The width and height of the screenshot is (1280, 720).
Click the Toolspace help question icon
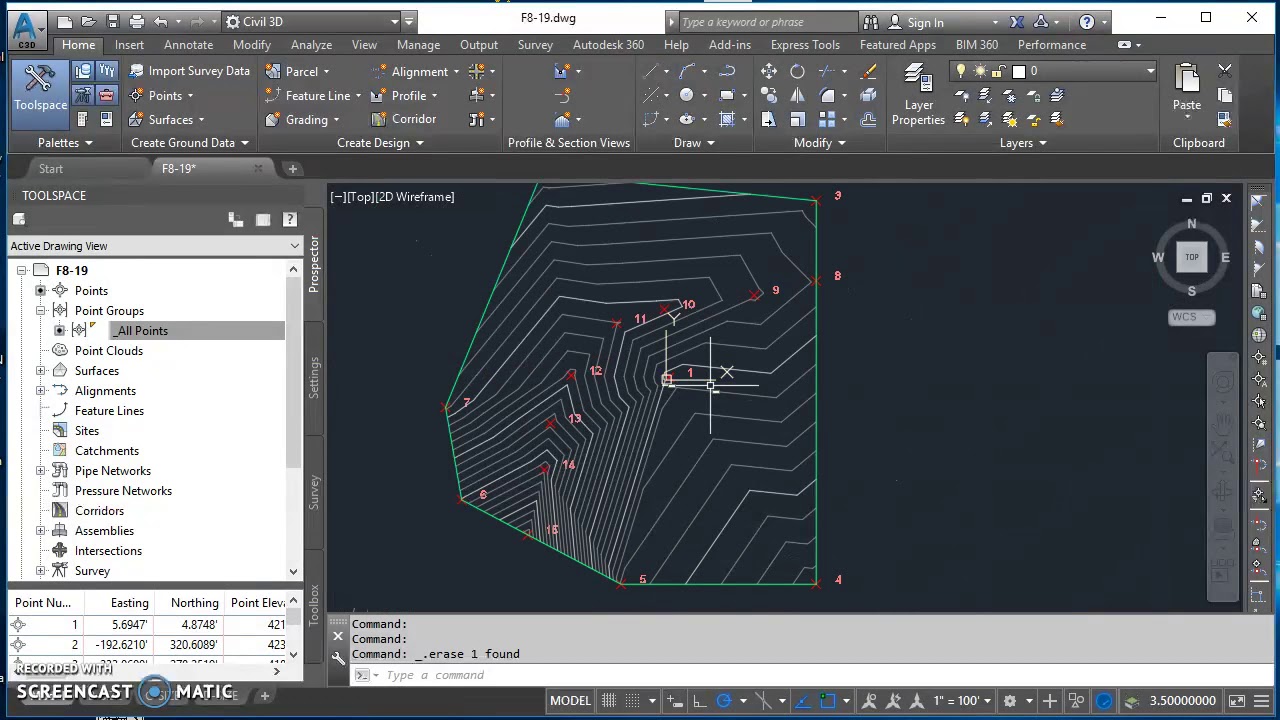[x=289, y=219]
